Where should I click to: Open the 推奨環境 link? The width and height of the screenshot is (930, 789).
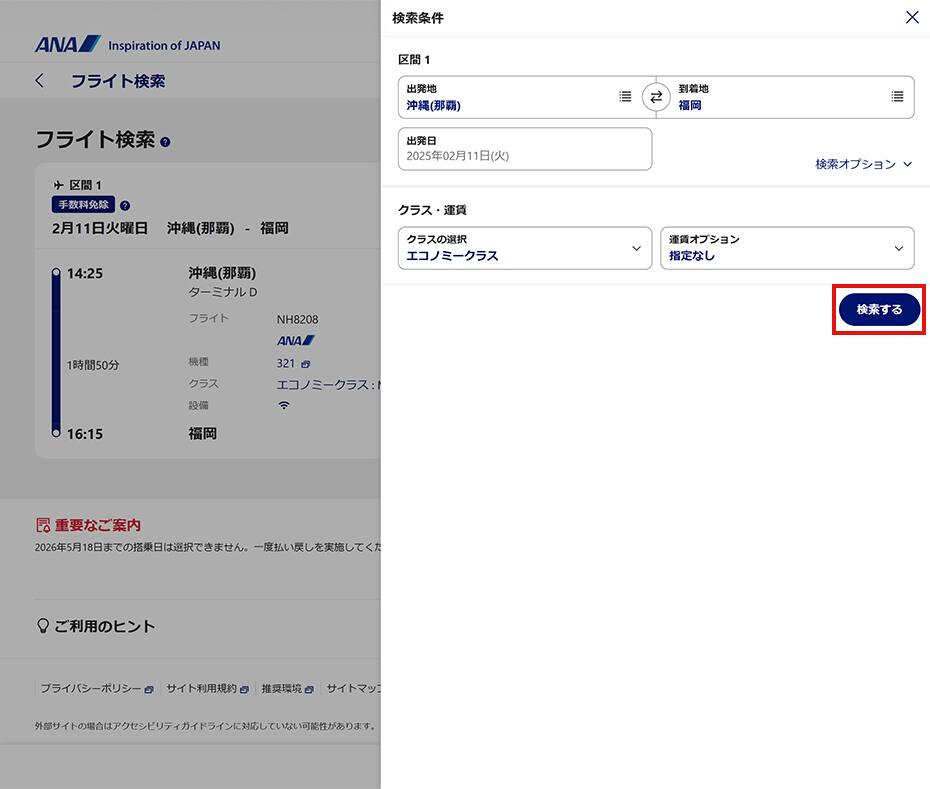(x=286, y=689)
